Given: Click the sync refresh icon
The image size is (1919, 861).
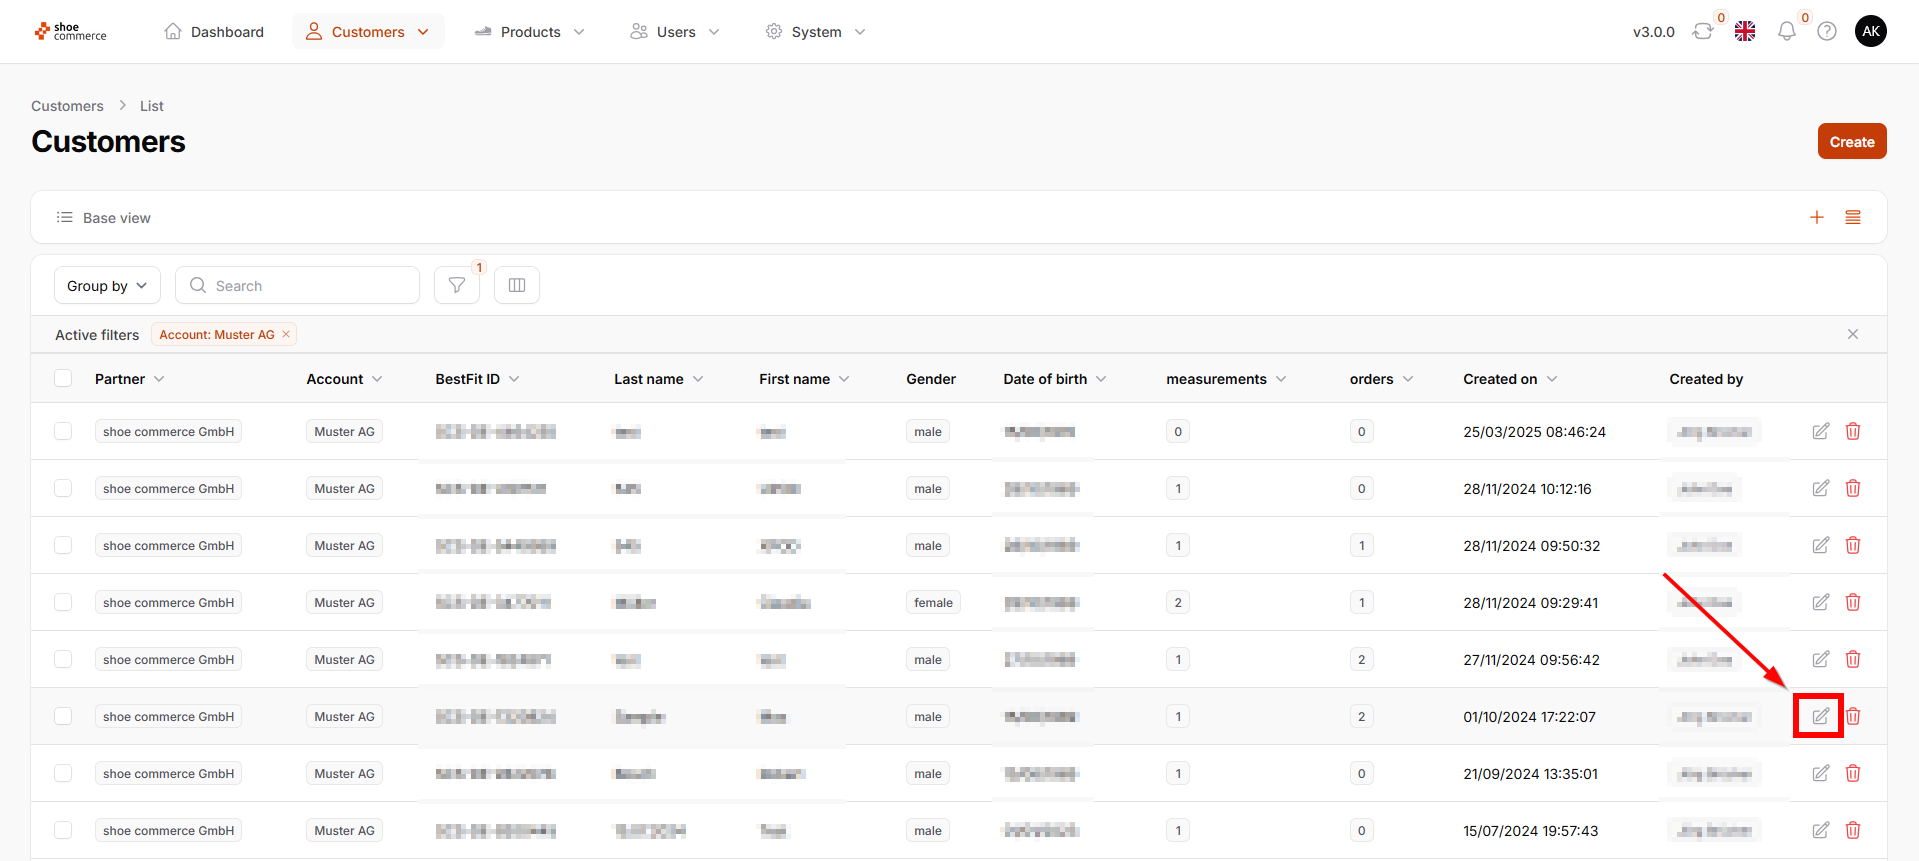Looking at the screenshot, I should point(1702,32).
